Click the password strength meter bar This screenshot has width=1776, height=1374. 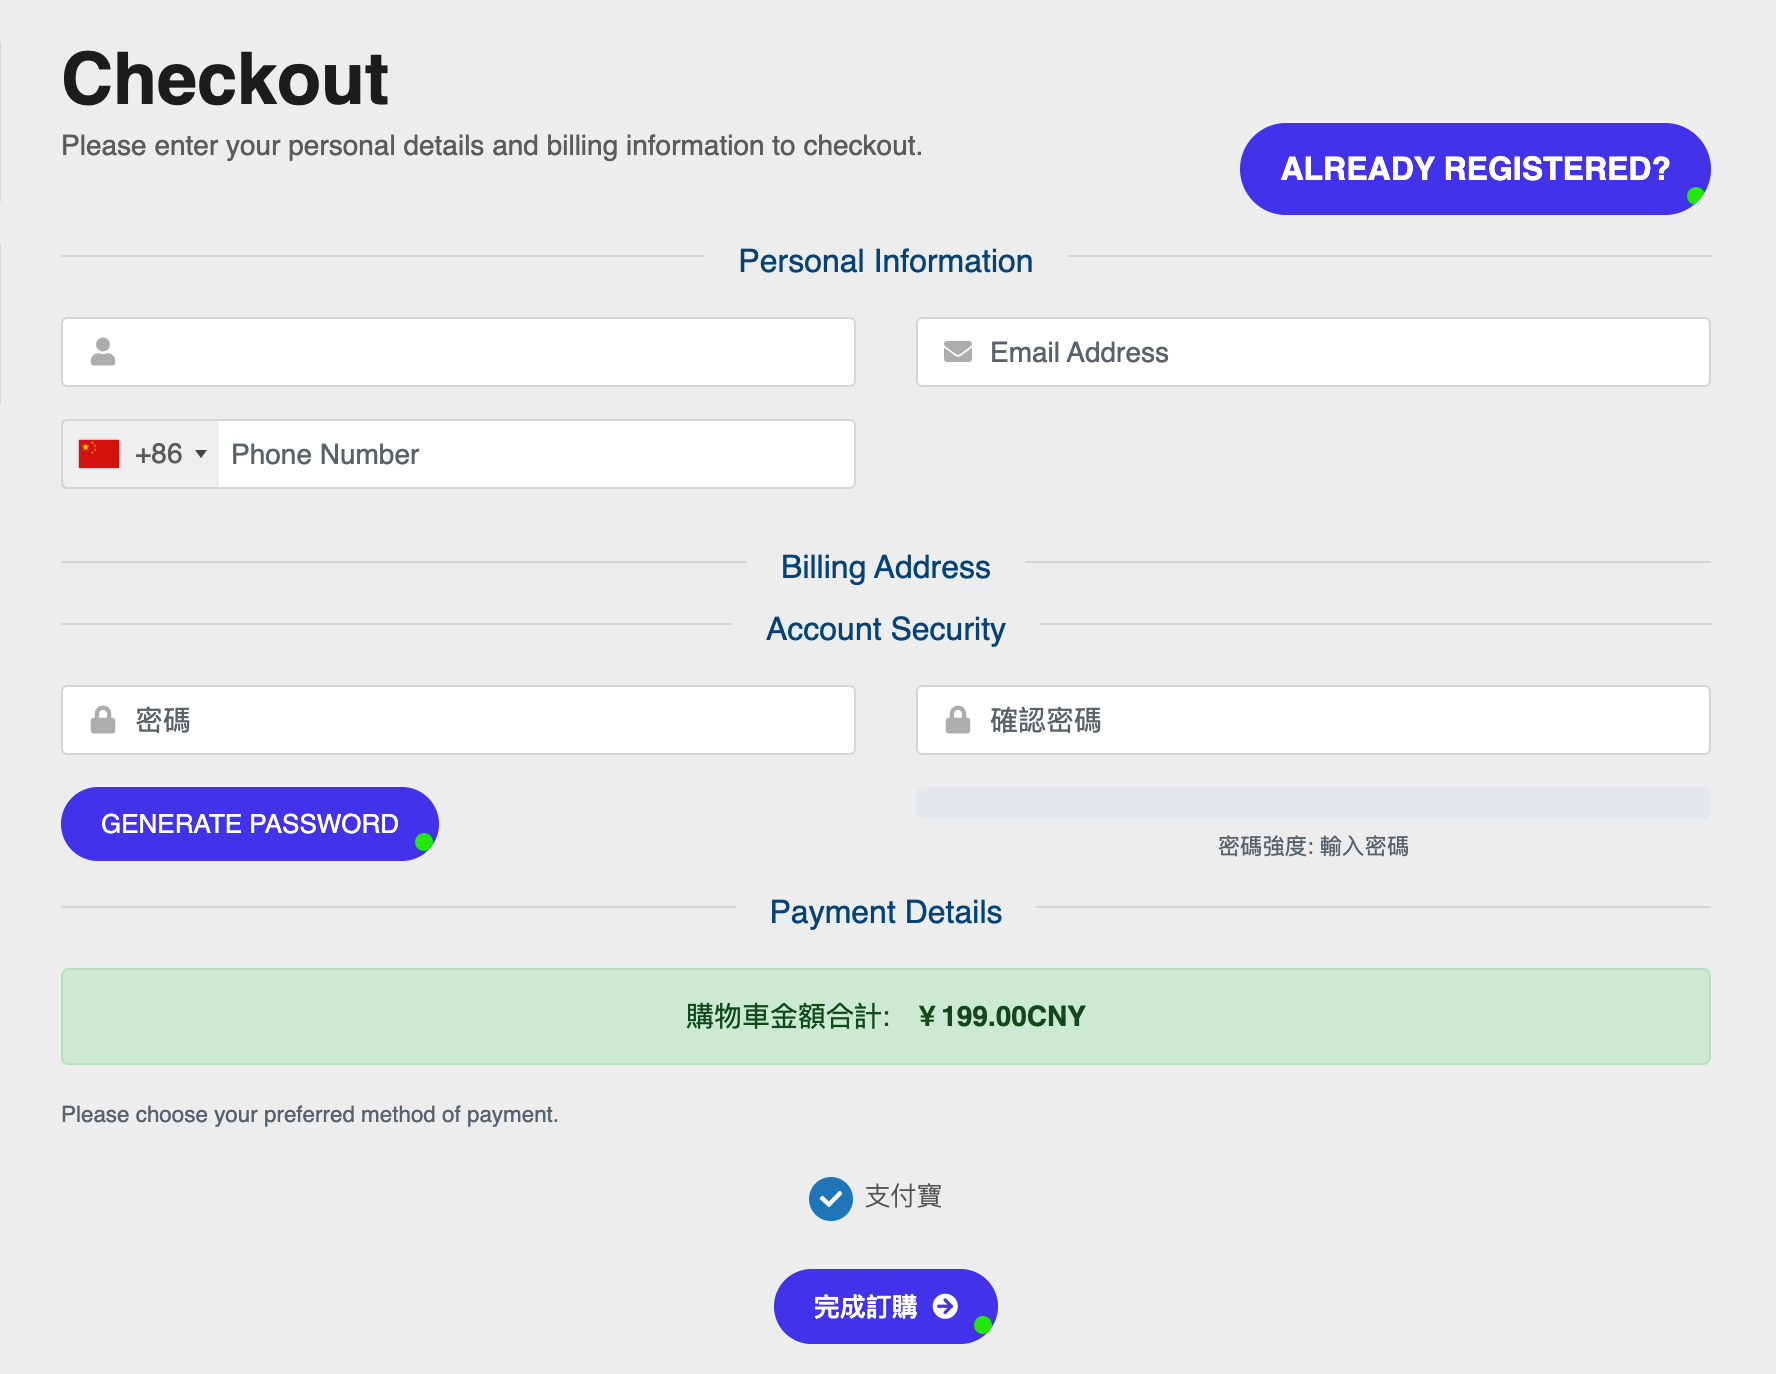point(1312,803)
